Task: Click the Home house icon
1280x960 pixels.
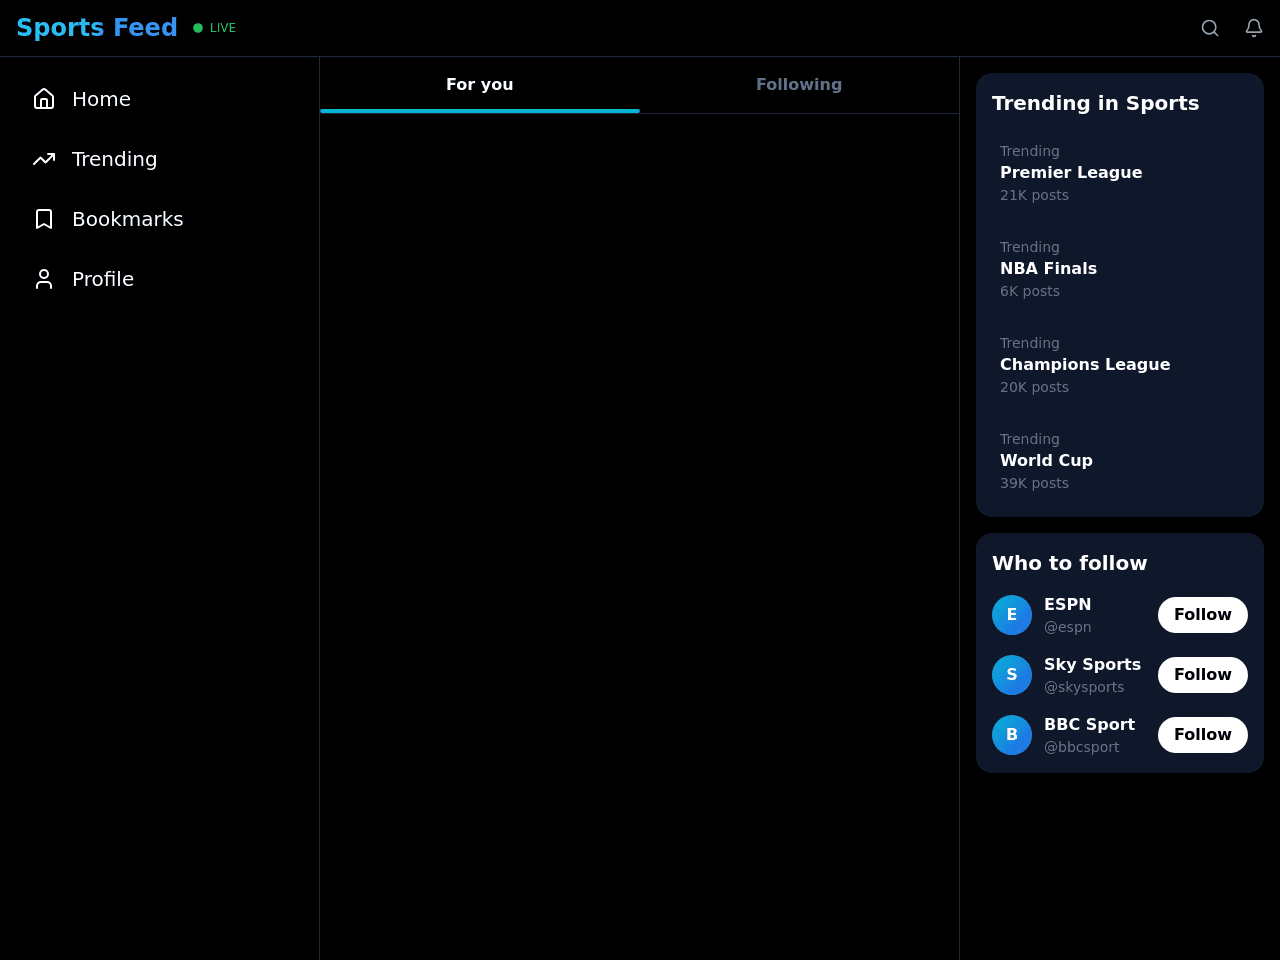Action: click(44, 99)
